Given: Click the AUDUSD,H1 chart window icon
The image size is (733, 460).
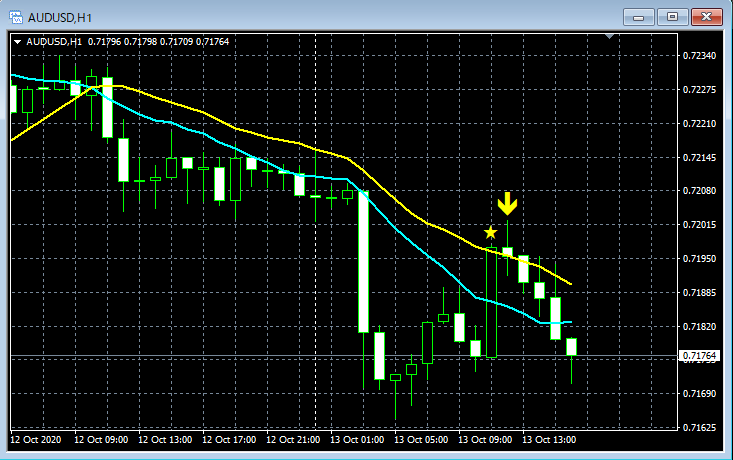Looking at the screenshot, I should click(15, 17).
